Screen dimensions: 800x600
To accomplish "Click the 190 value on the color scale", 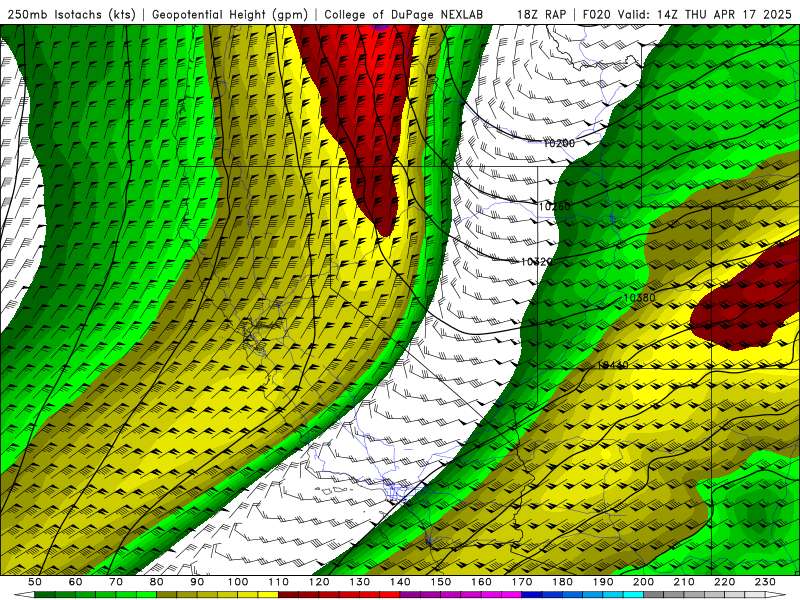I will (603, 582).
